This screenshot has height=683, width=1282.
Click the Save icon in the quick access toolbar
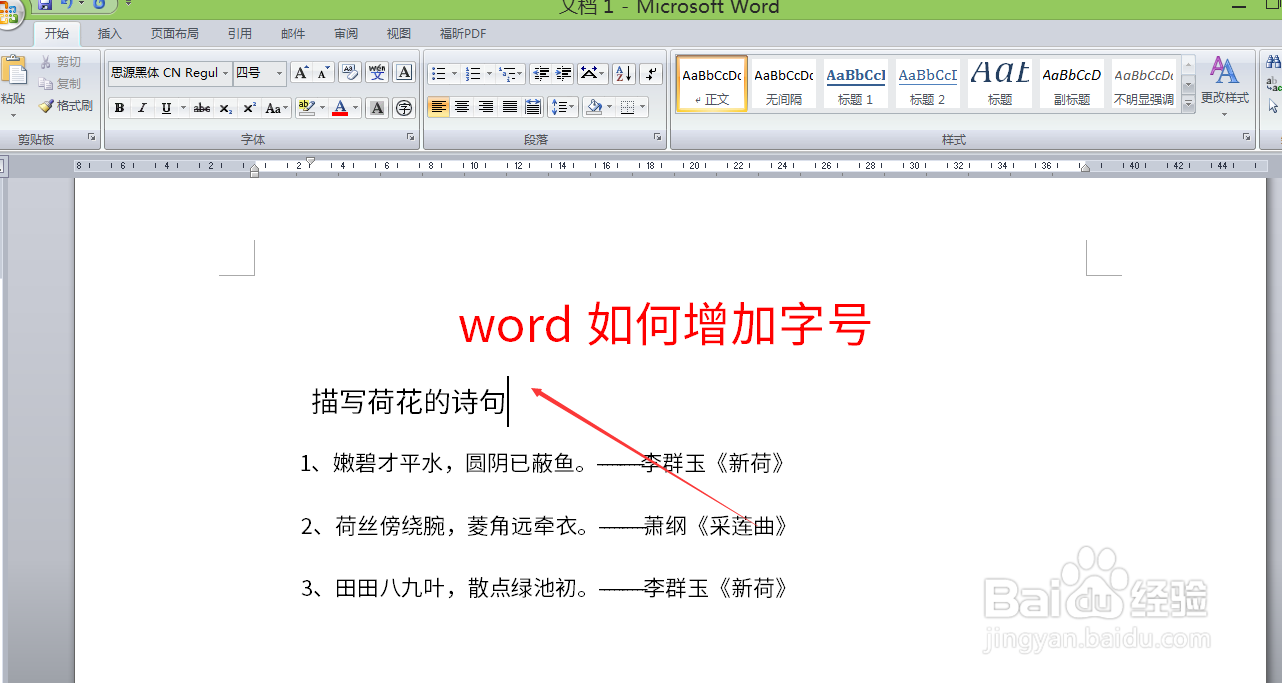[x=45, y=5]
